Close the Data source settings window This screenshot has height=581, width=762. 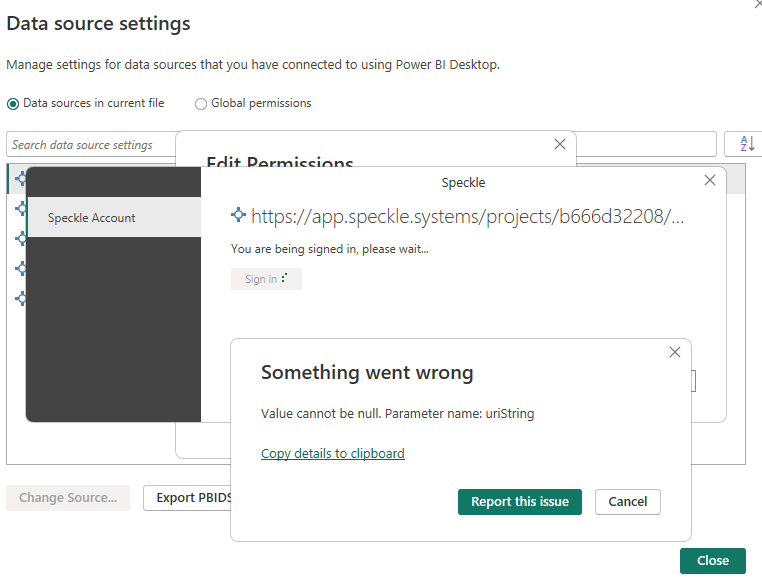click(712, 561)
